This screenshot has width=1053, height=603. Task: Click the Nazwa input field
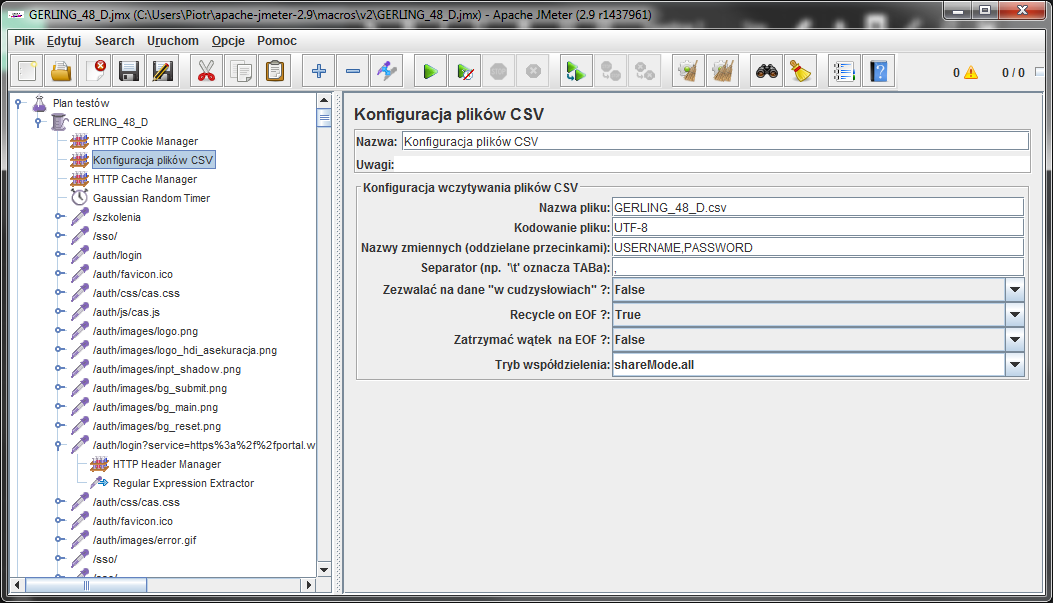point(715,141)
